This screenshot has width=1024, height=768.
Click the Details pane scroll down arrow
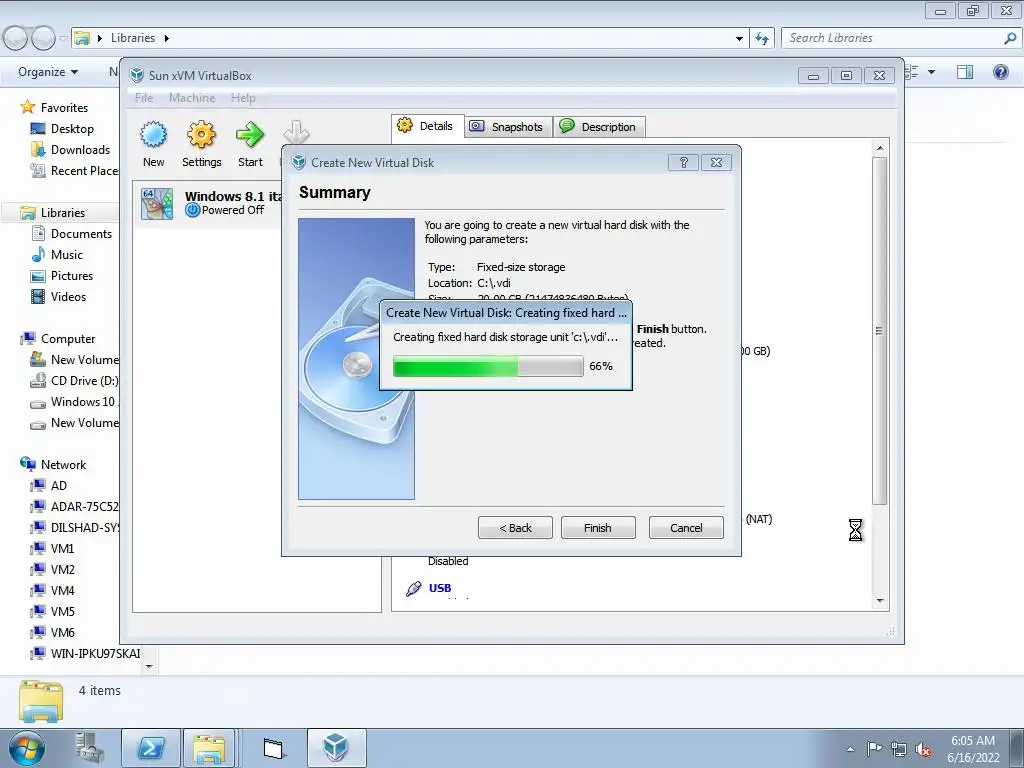(880, 601)
